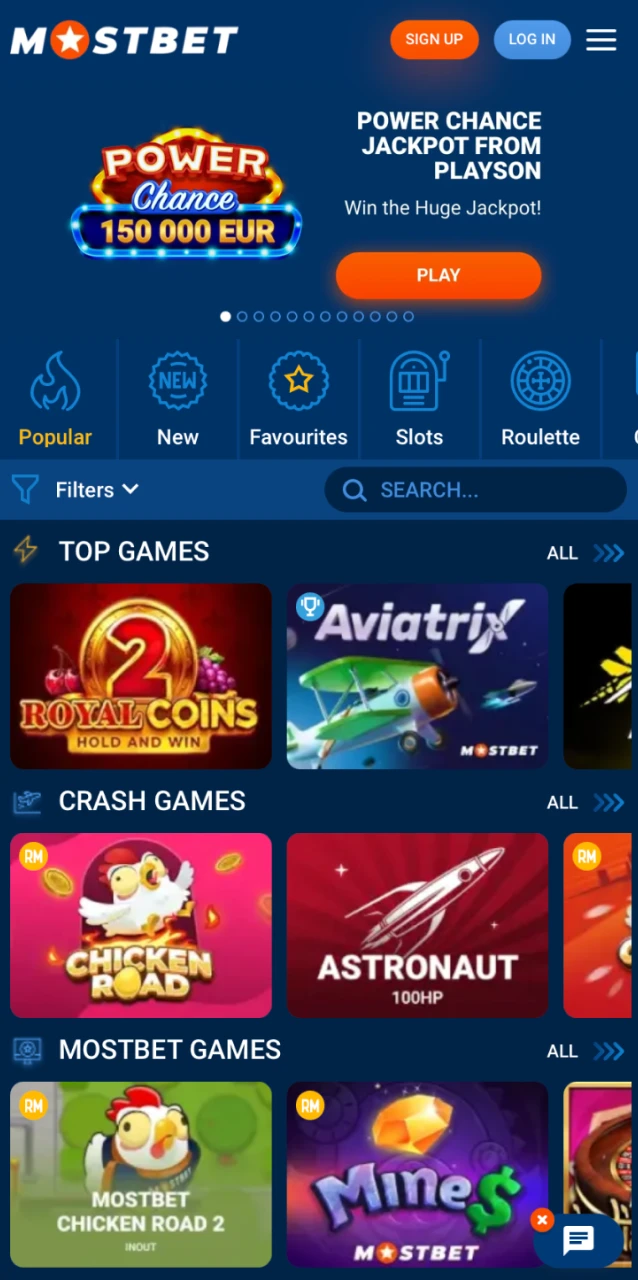Image resolution: width=638 pixels, height=1280 pixels.
Task: Expand ALL in Crash Games section
Action: [585, 802]
